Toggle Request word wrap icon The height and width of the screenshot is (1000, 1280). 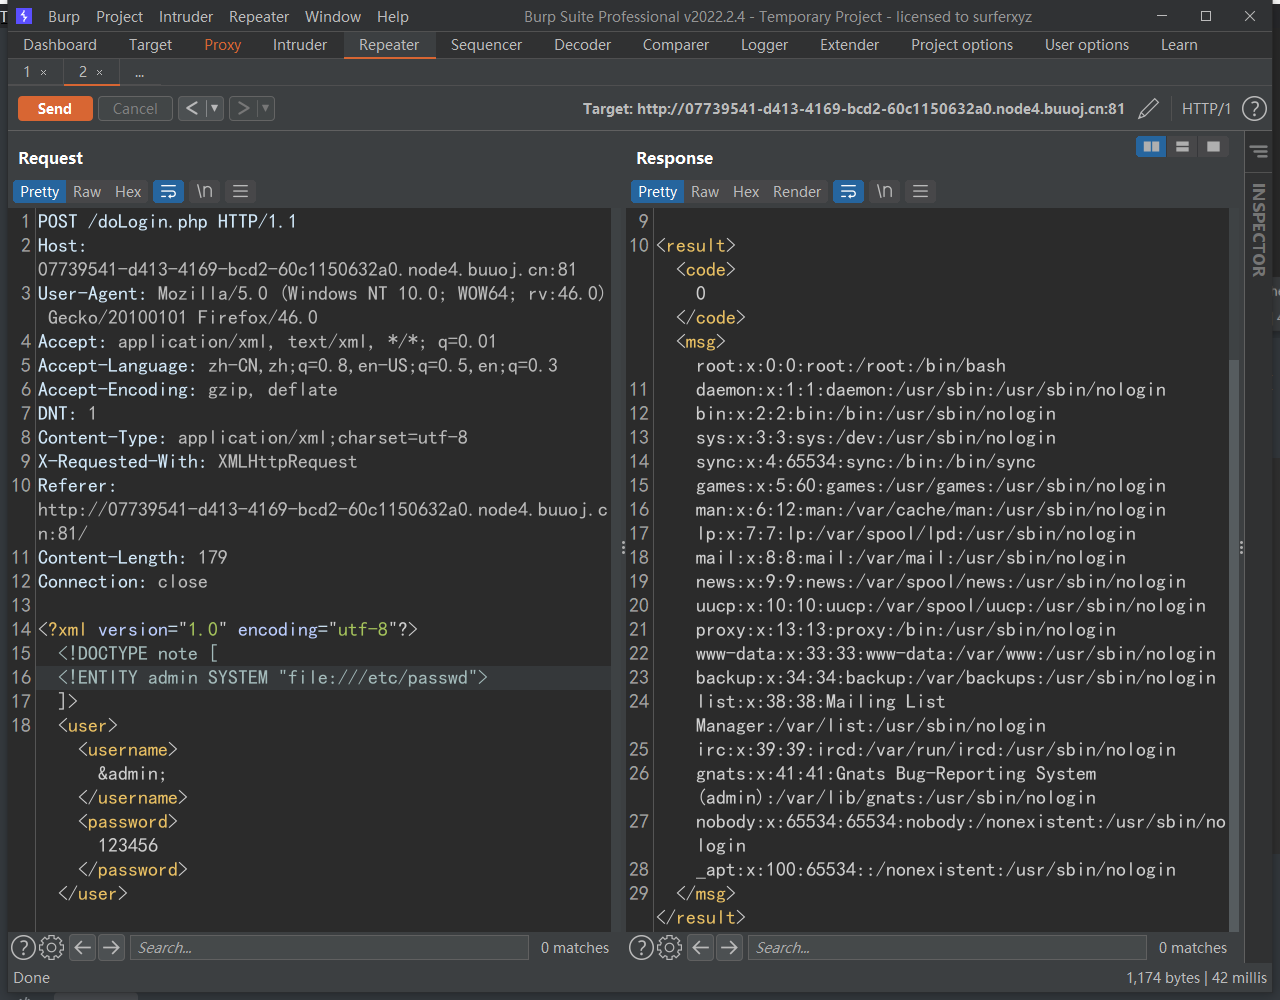click(x=168, y=192)
